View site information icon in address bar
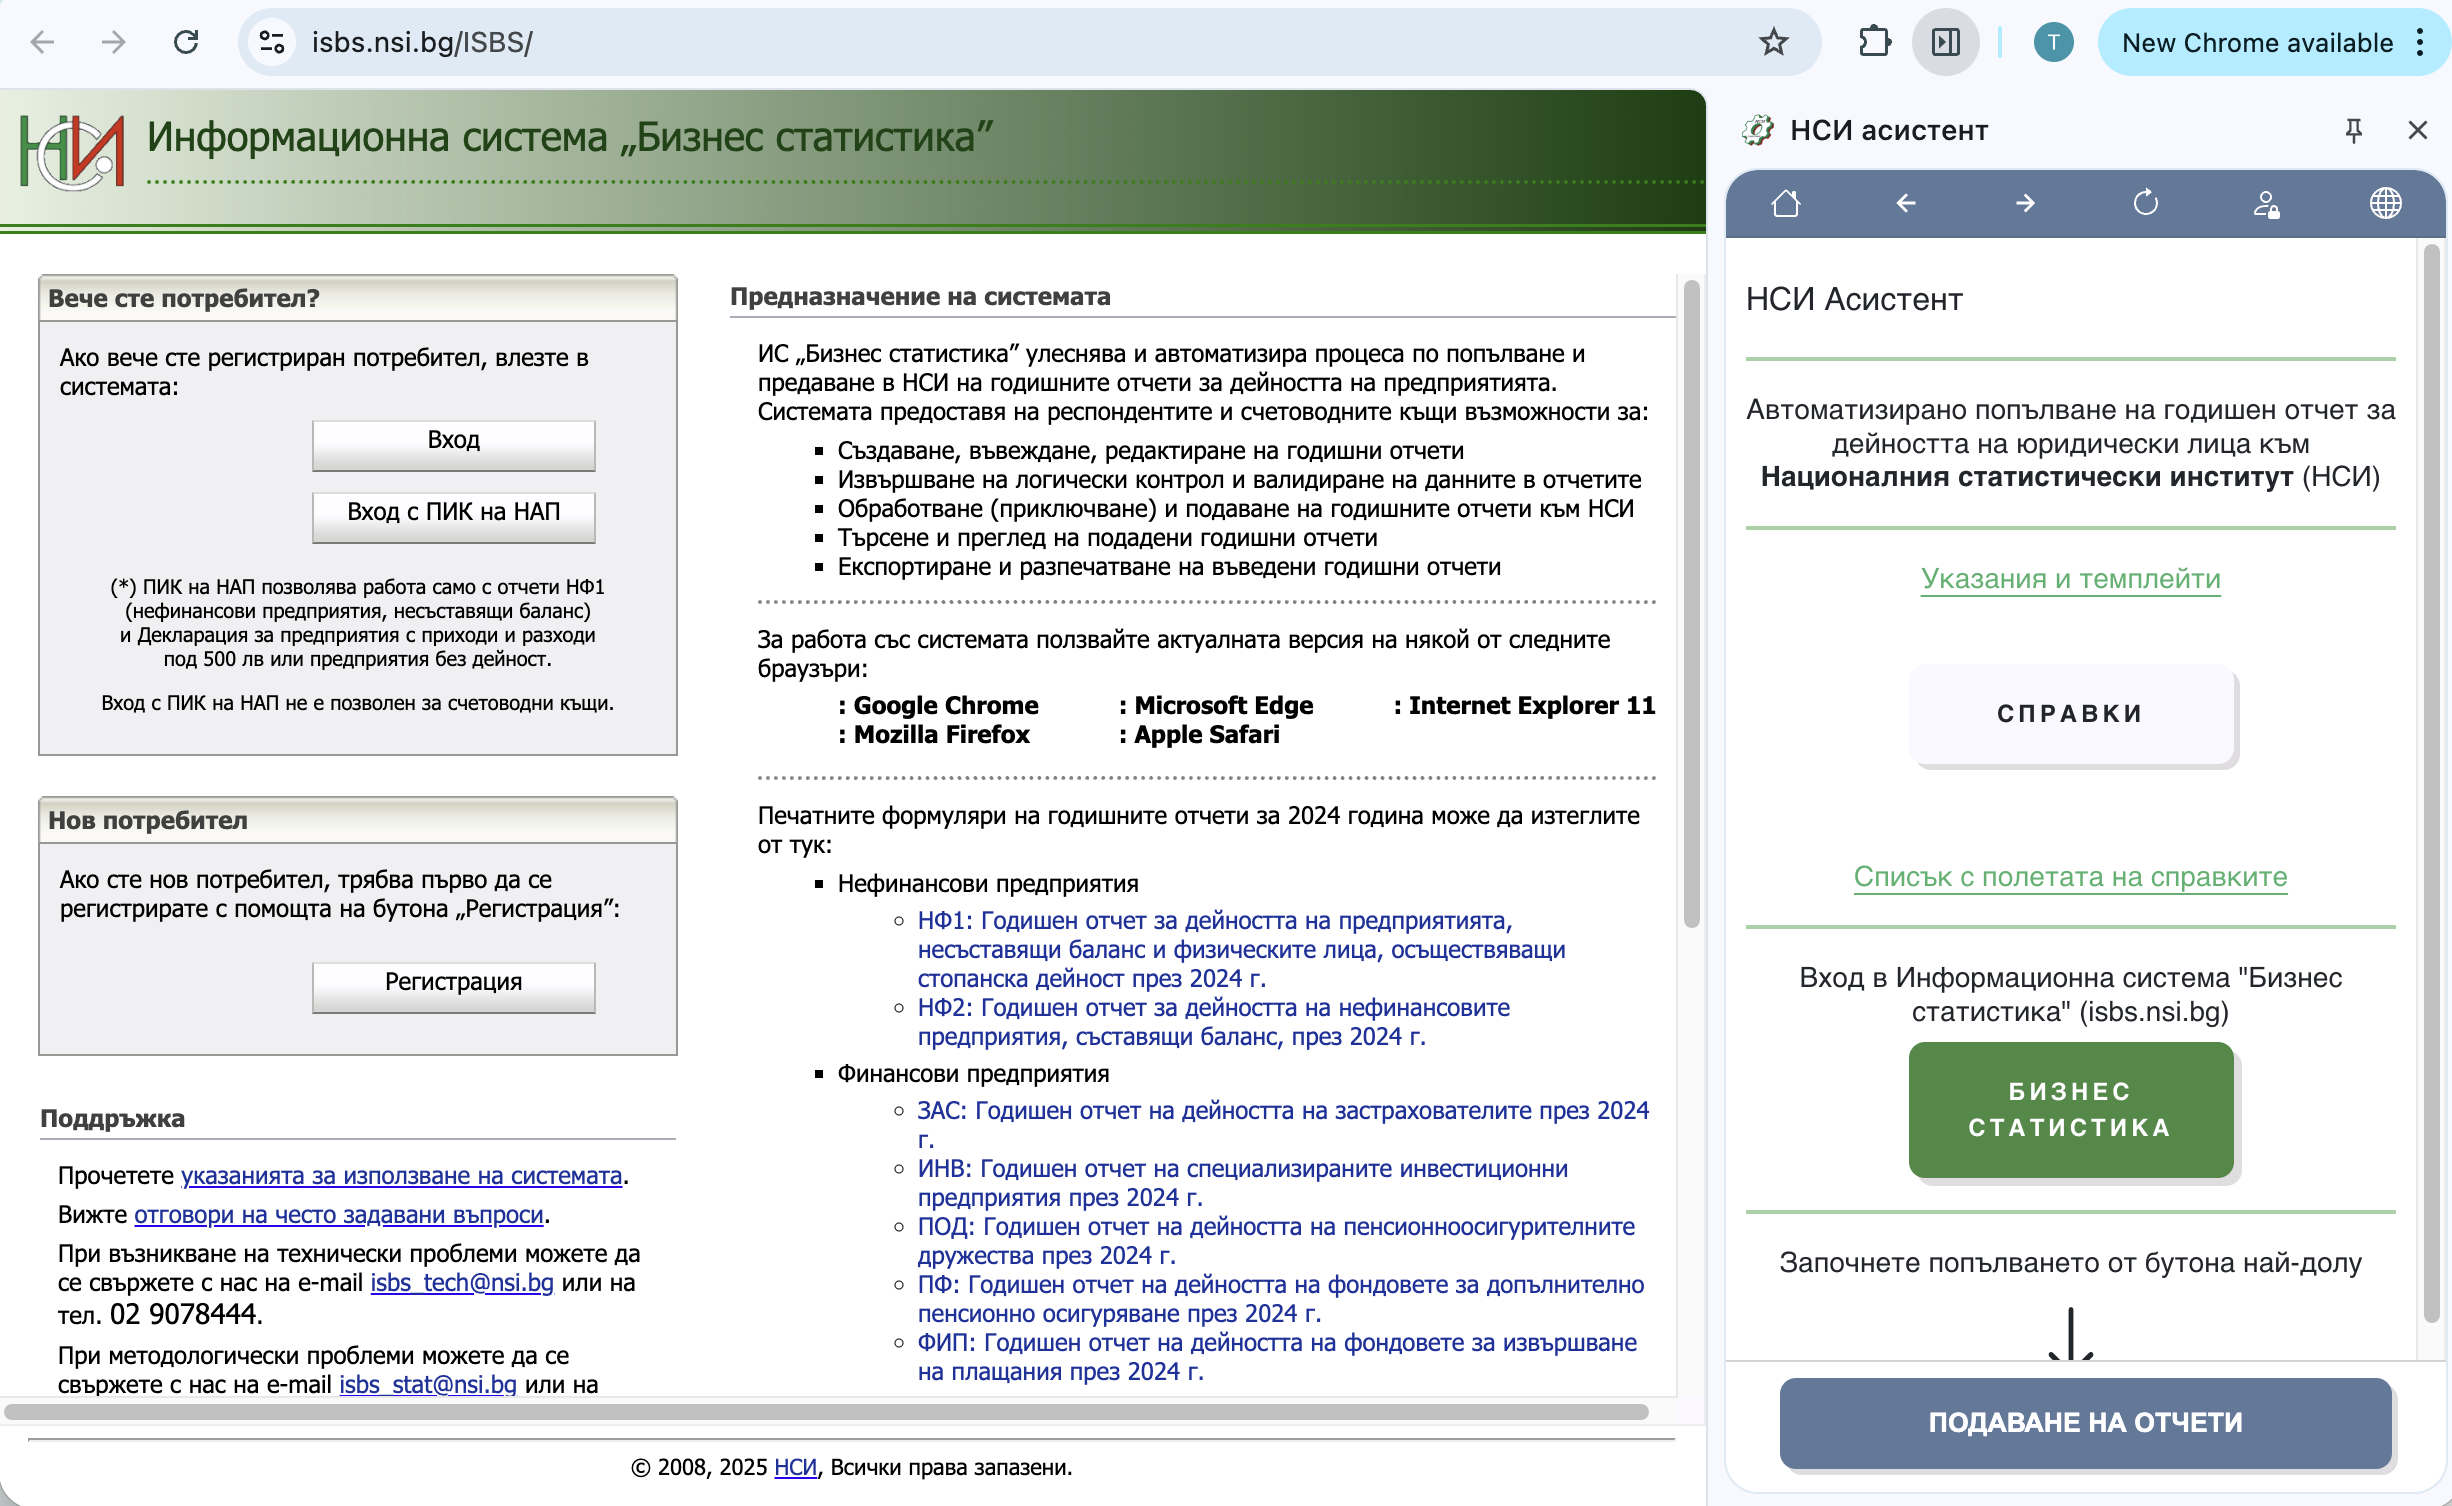Screen dimensions: 2452x1506 click(272, 42)
